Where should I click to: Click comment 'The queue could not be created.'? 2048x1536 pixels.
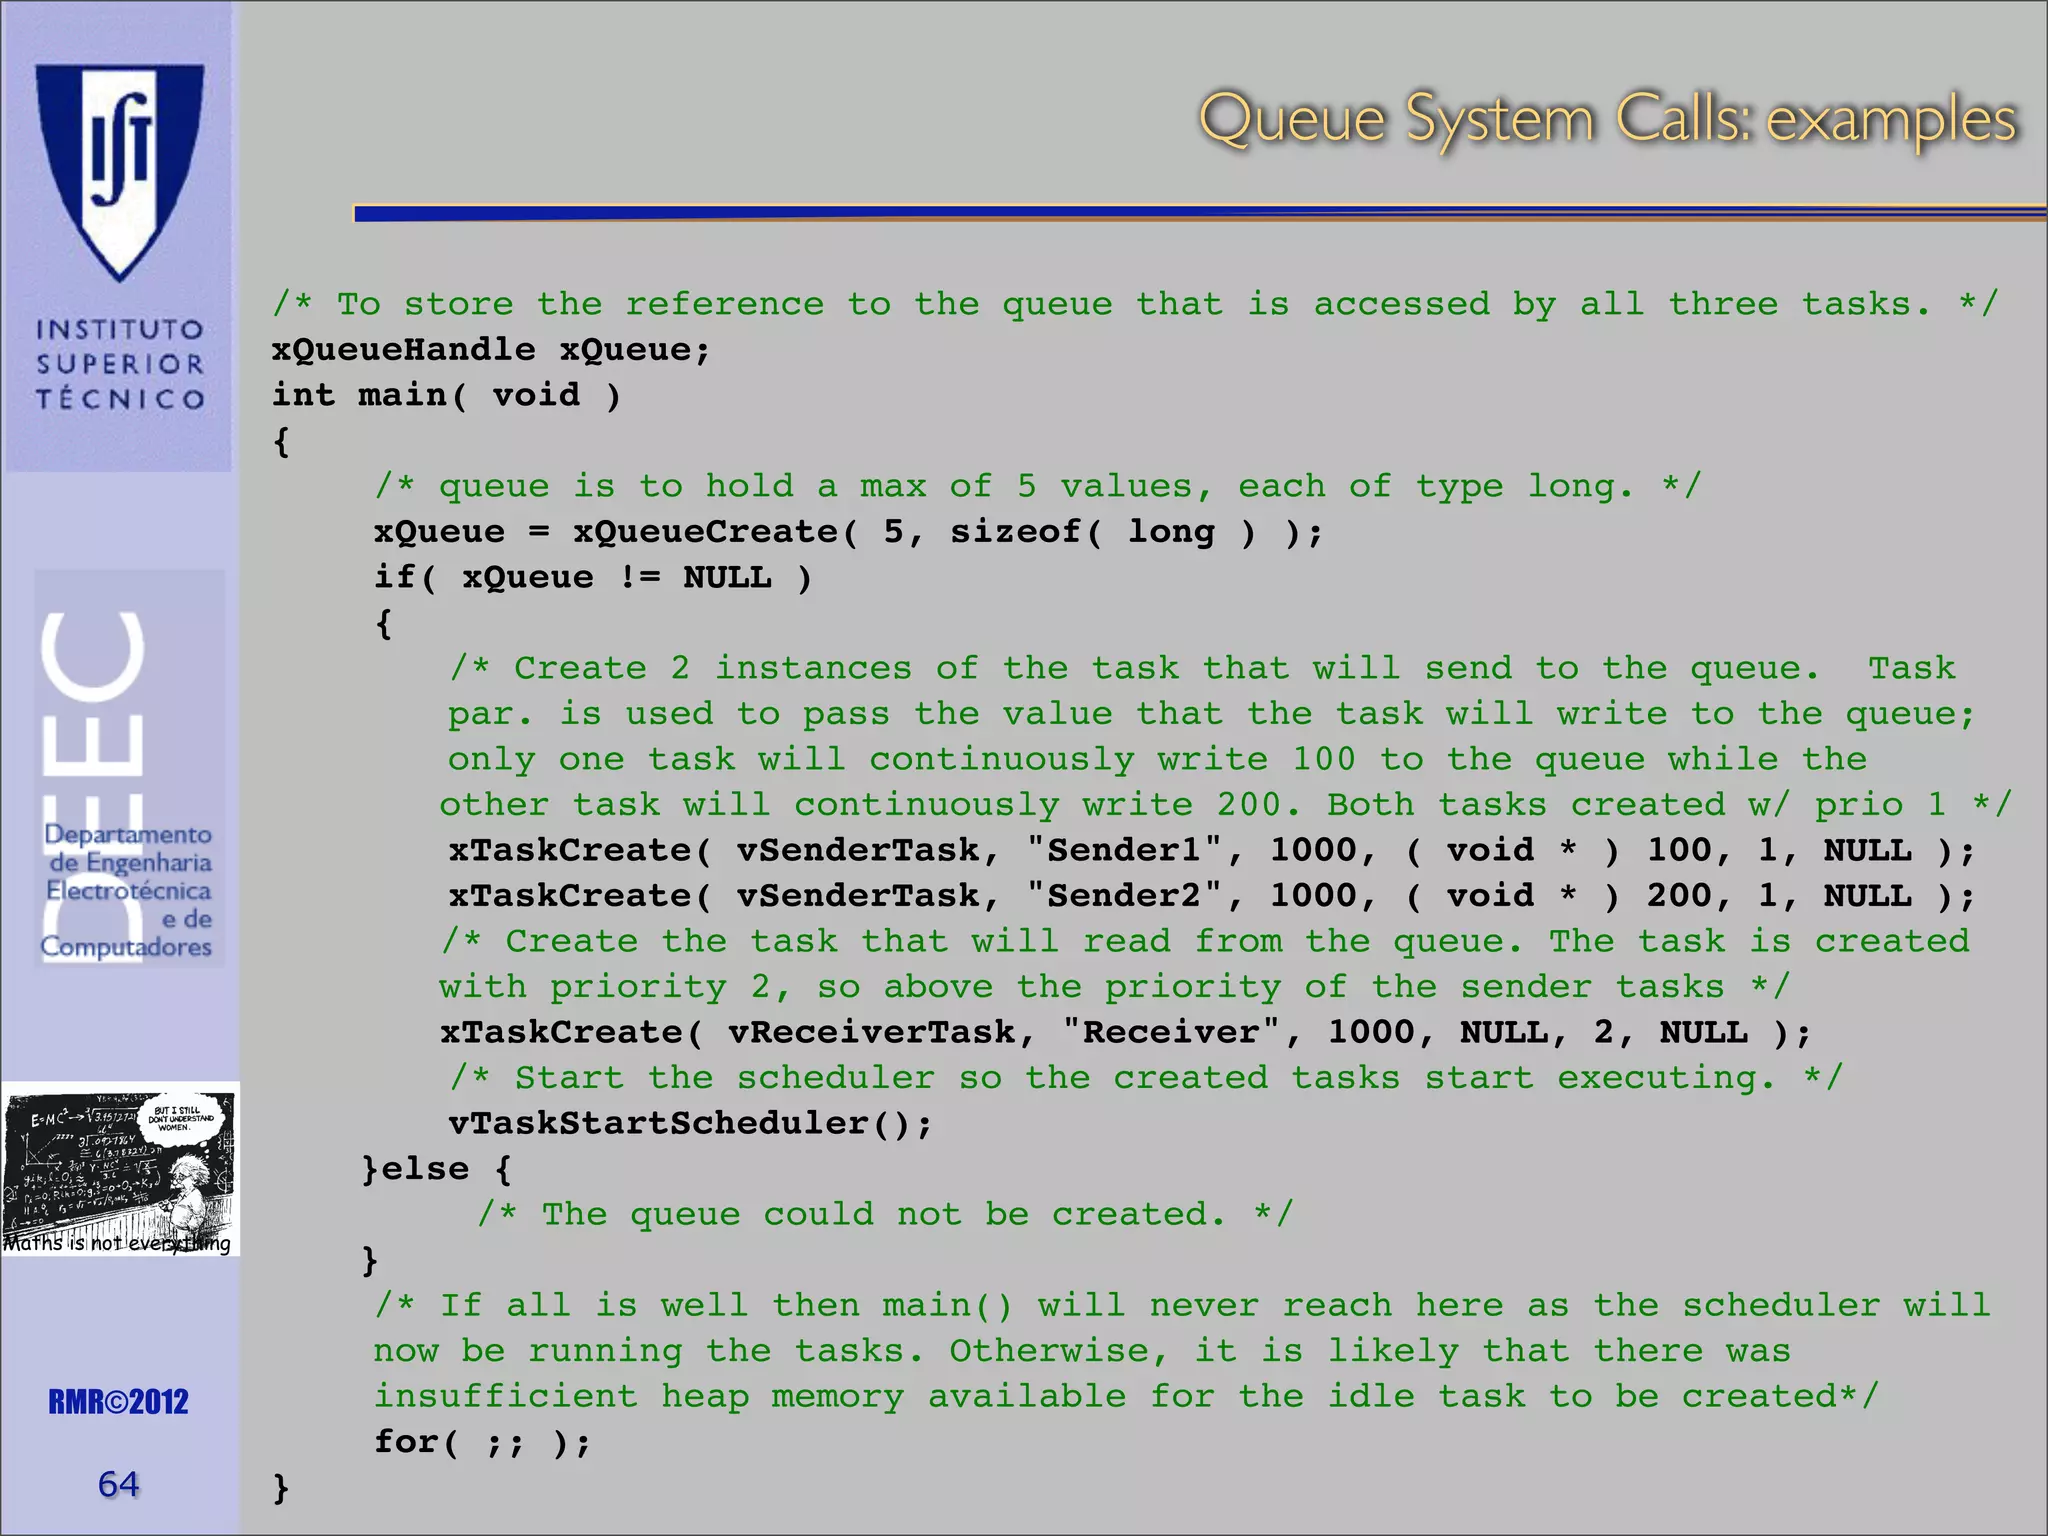tap(885, 1215)
